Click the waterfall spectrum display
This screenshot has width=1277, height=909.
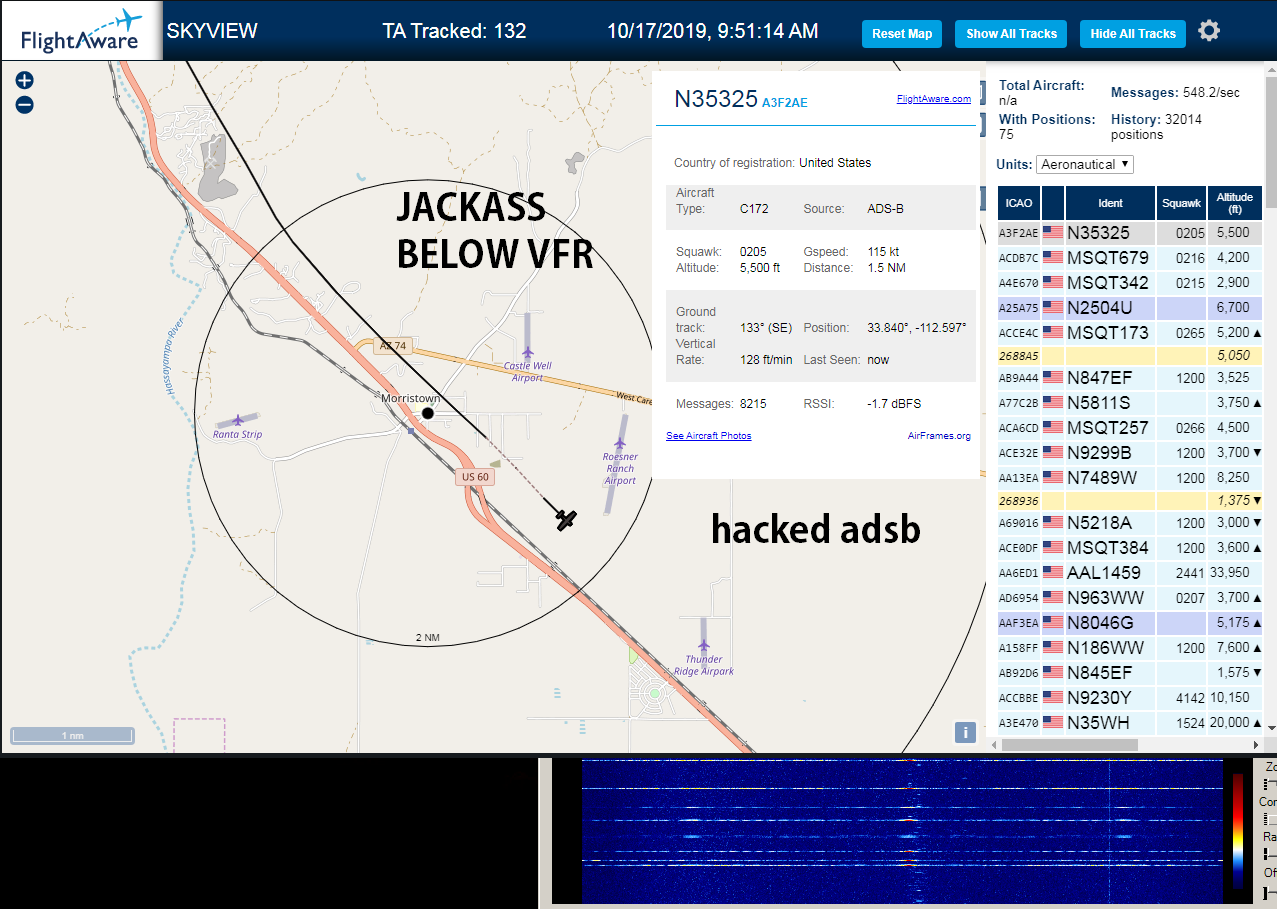pyautogui.click(x=902, y=831)
